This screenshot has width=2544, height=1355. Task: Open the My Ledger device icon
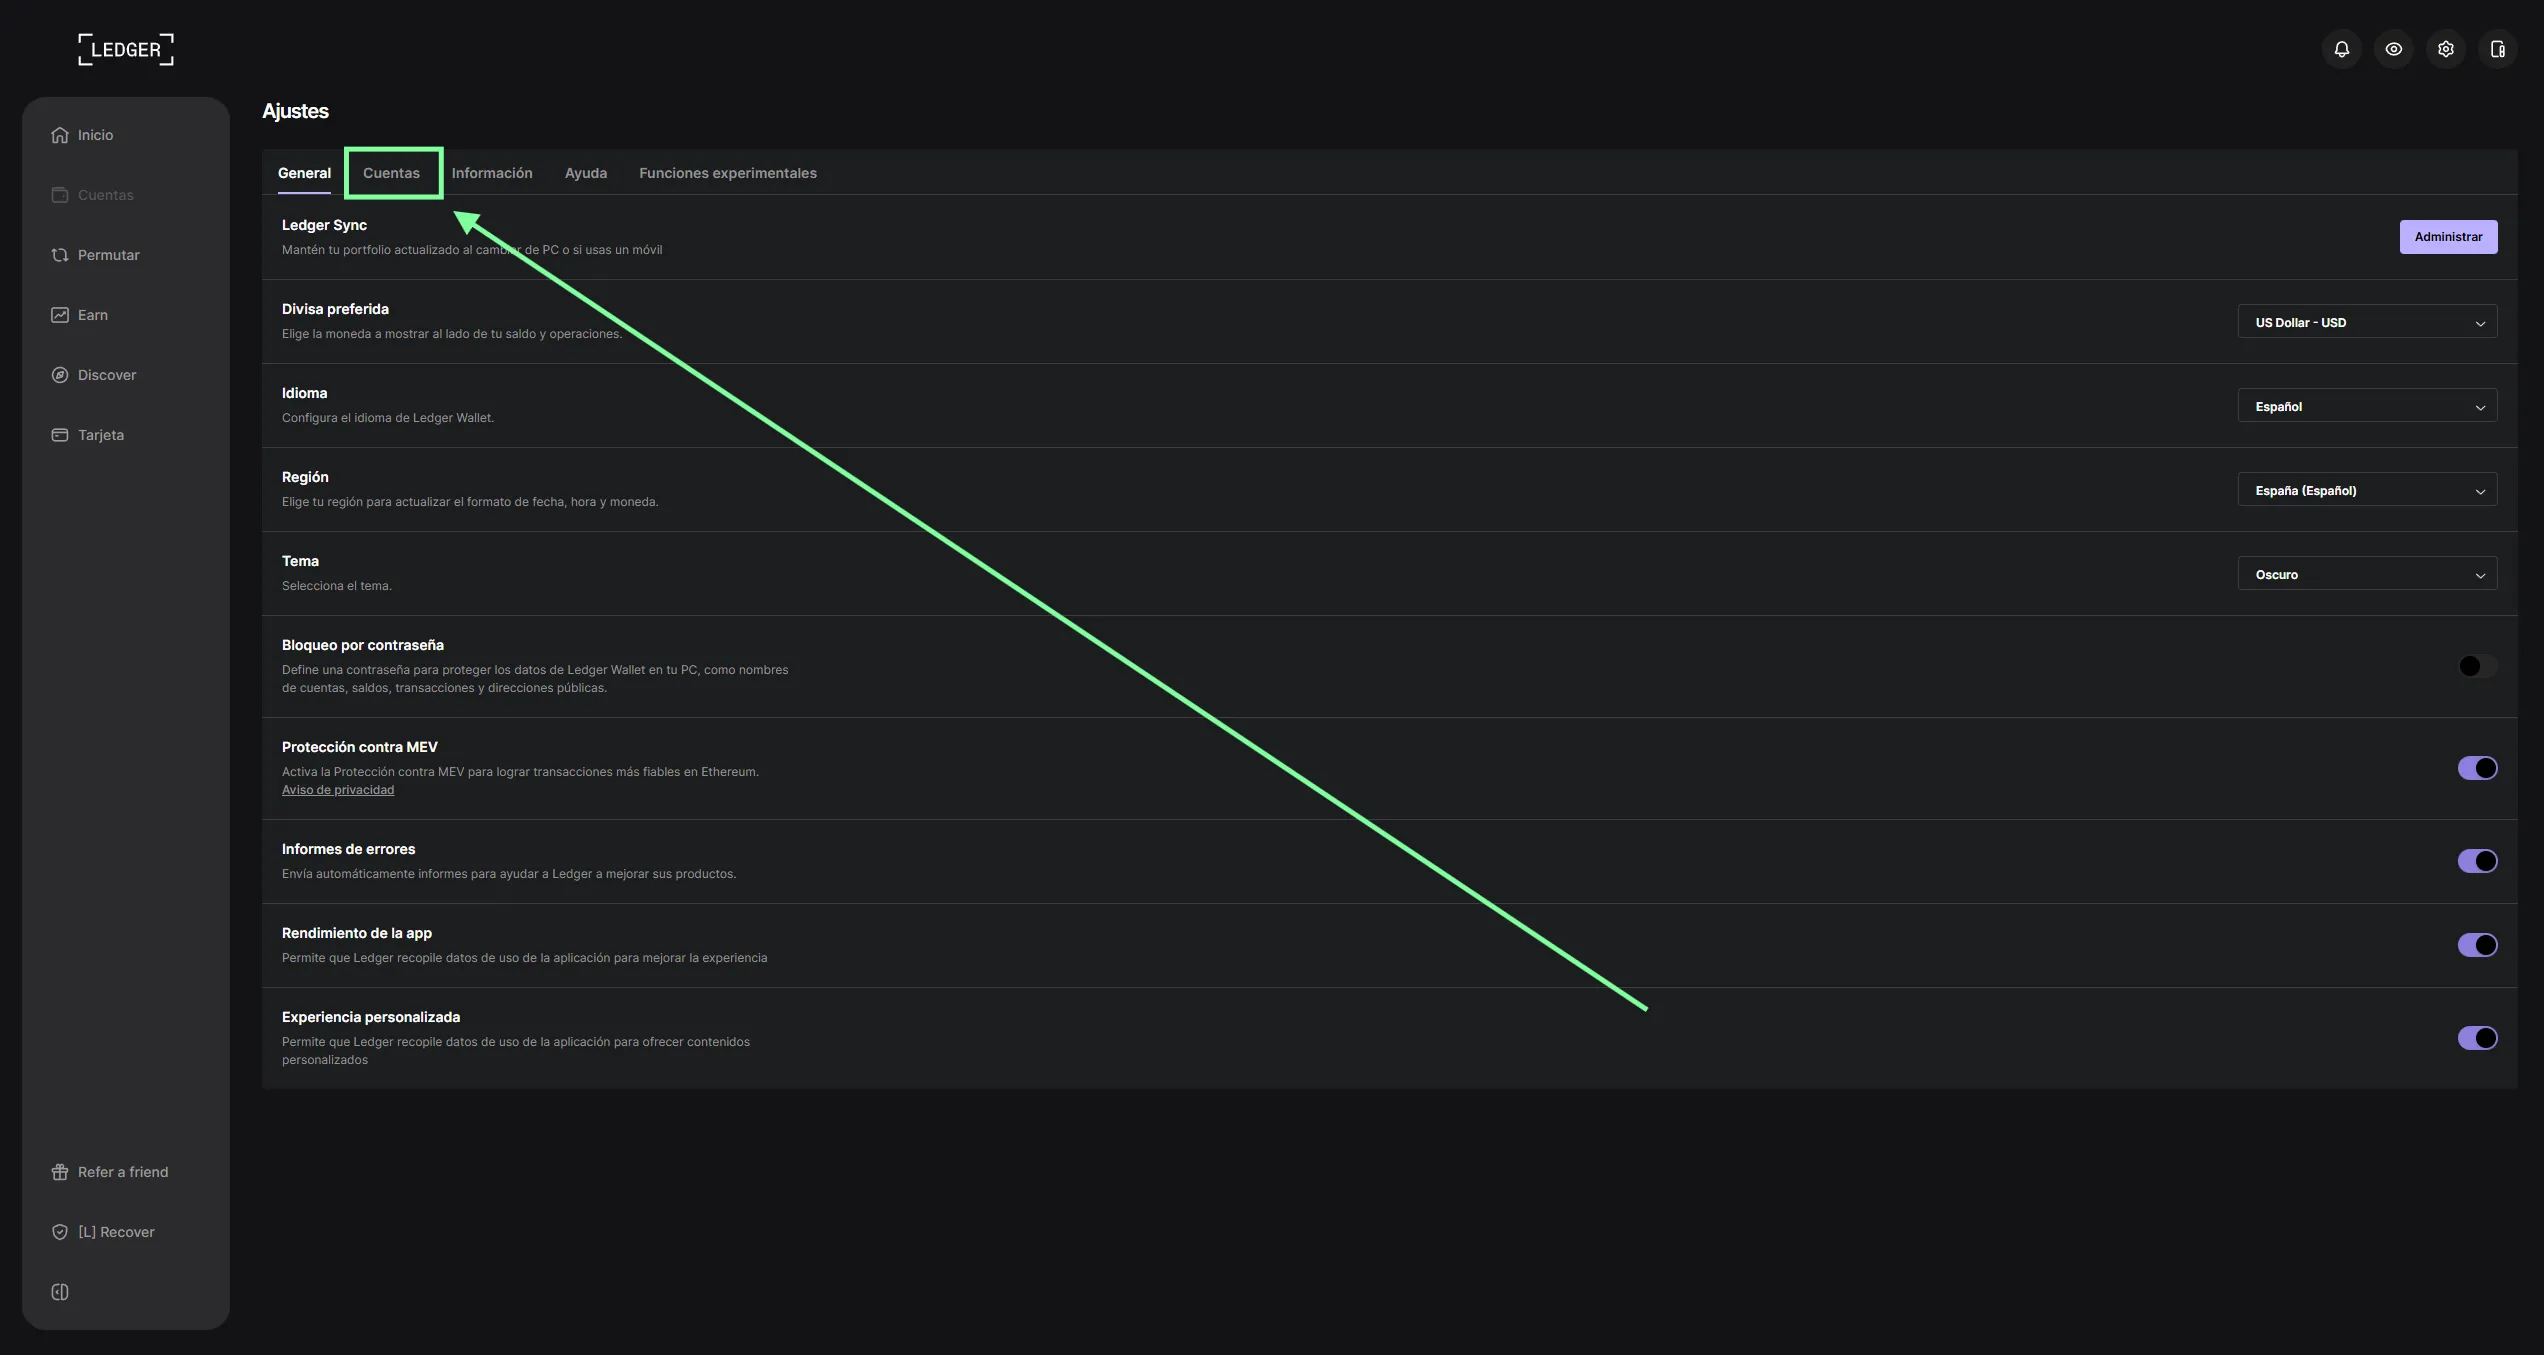coord(2497,49)
